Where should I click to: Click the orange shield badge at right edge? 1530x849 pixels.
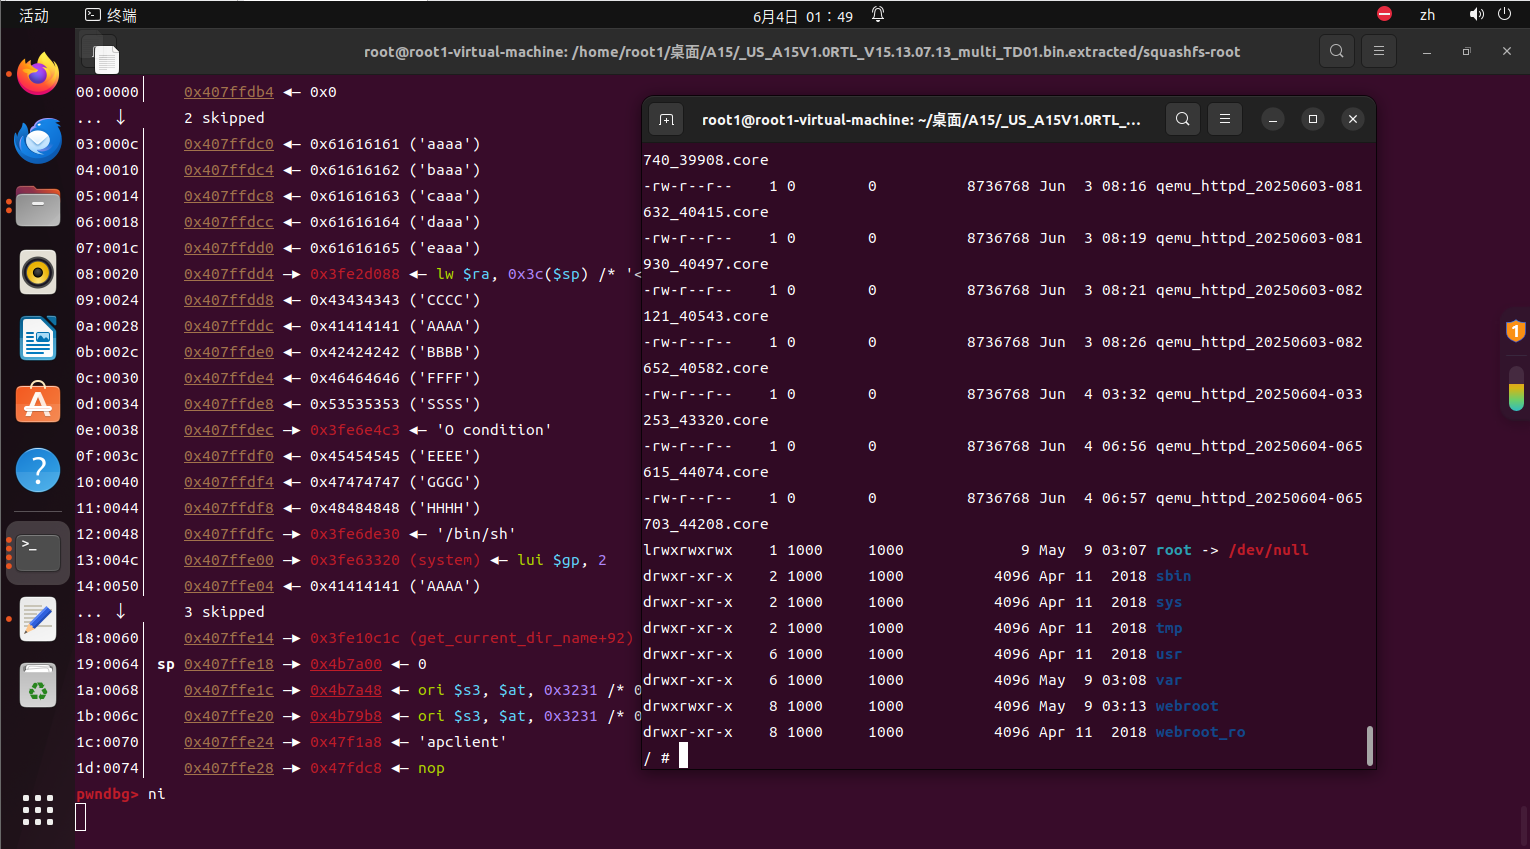(1516, 331)
